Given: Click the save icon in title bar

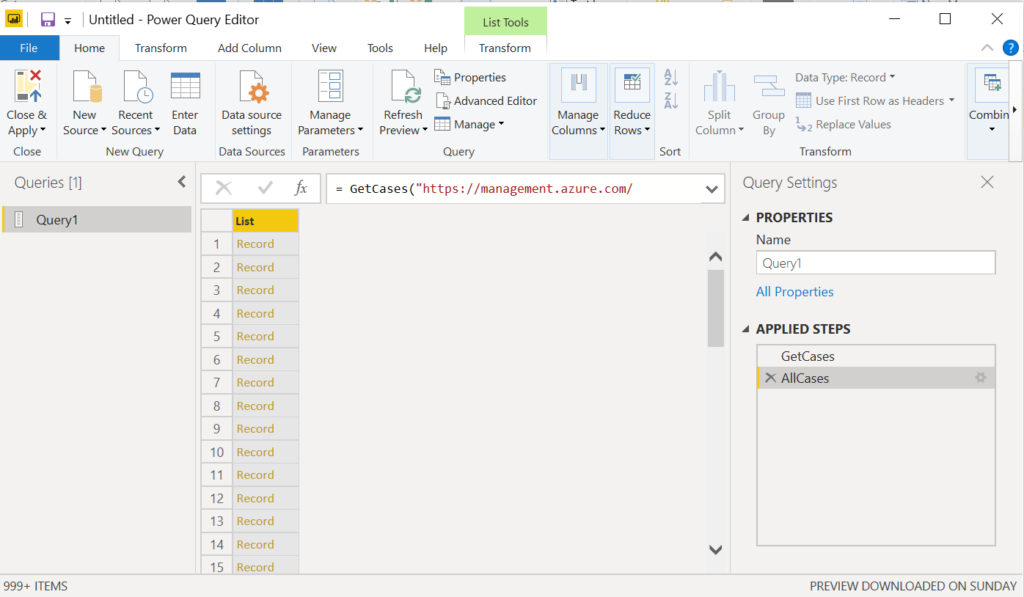Looking at the screenshot, I should pyautogui.click(x=48, y=20).
